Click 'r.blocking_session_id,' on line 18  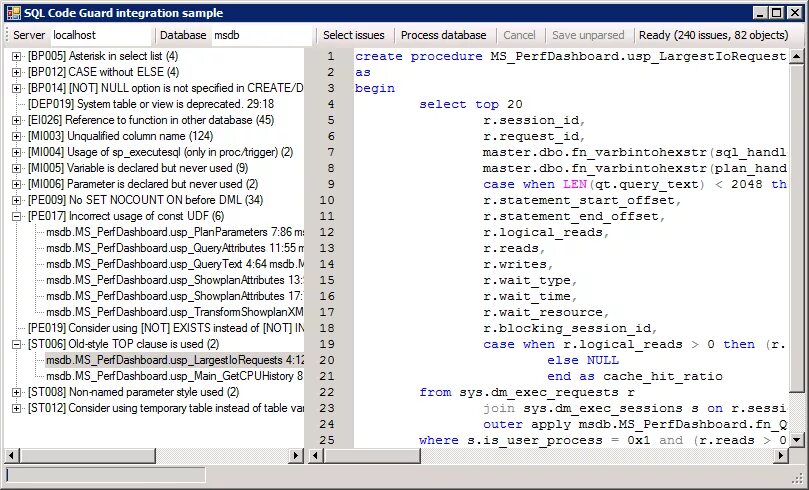(x=570, y=328)
